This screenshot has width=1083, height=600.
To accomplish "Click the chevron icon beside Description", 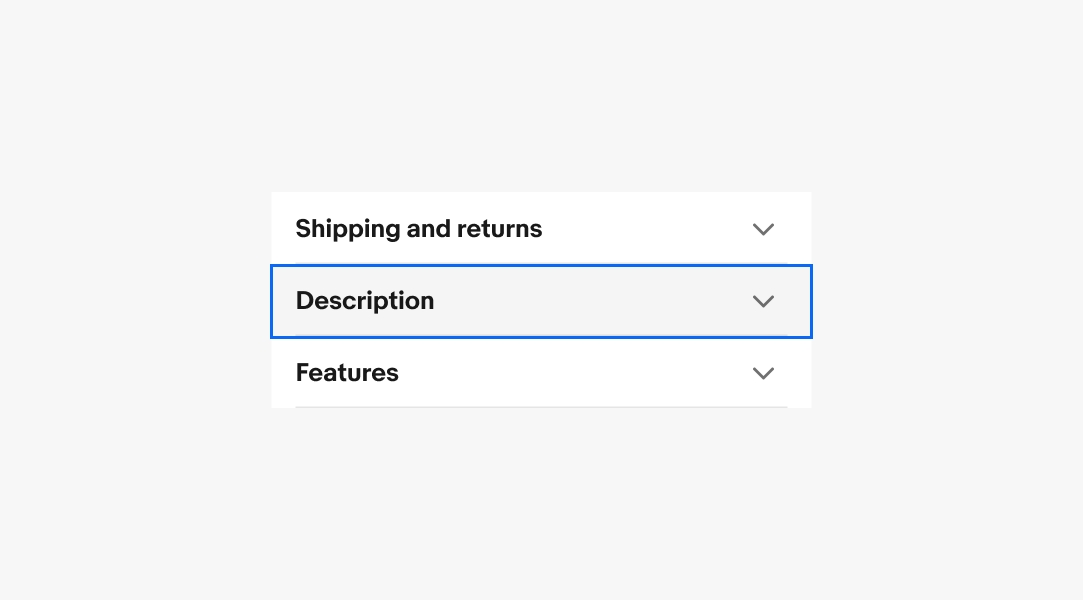I will point(763,301).
